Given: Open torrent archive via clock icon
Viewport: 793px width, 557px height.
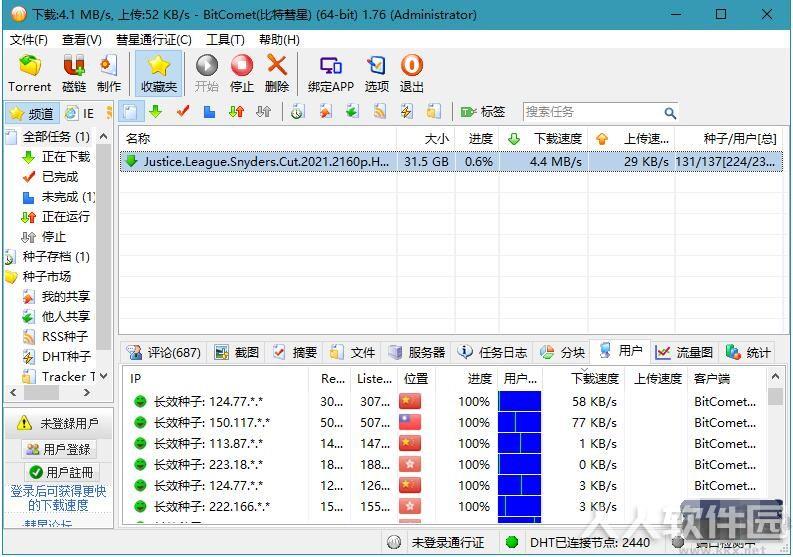Looking at the screenshot, I should coord(297,112).
